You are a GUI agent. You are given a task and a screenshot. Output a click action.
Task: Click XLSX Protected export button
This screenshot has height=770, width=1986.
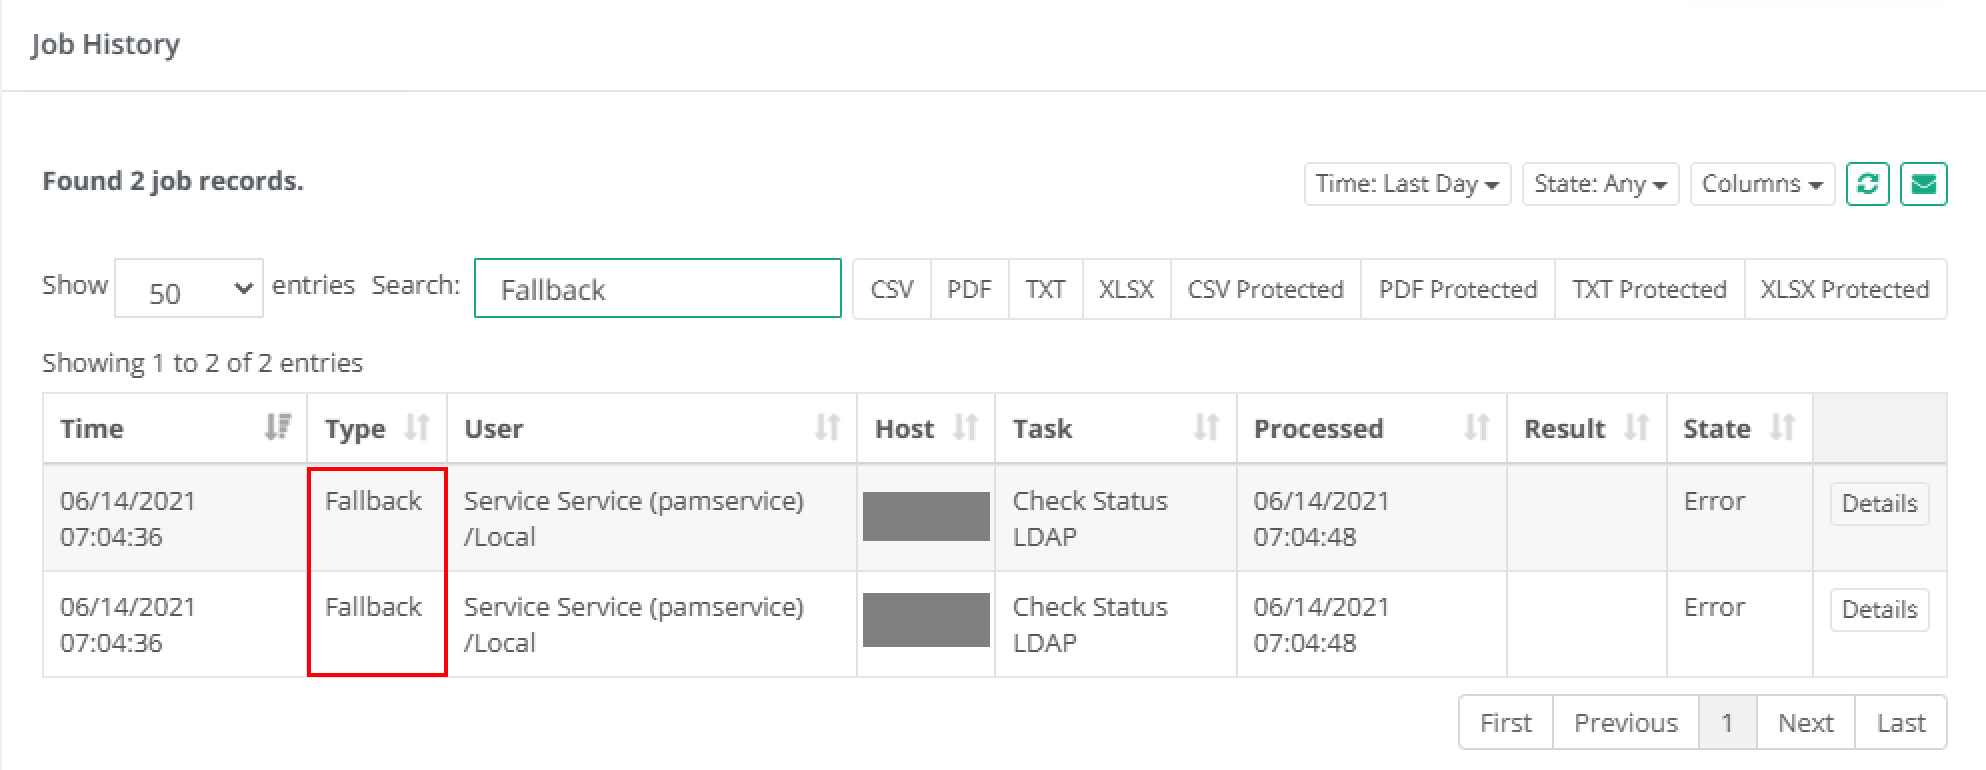(x=1845, y=289)
